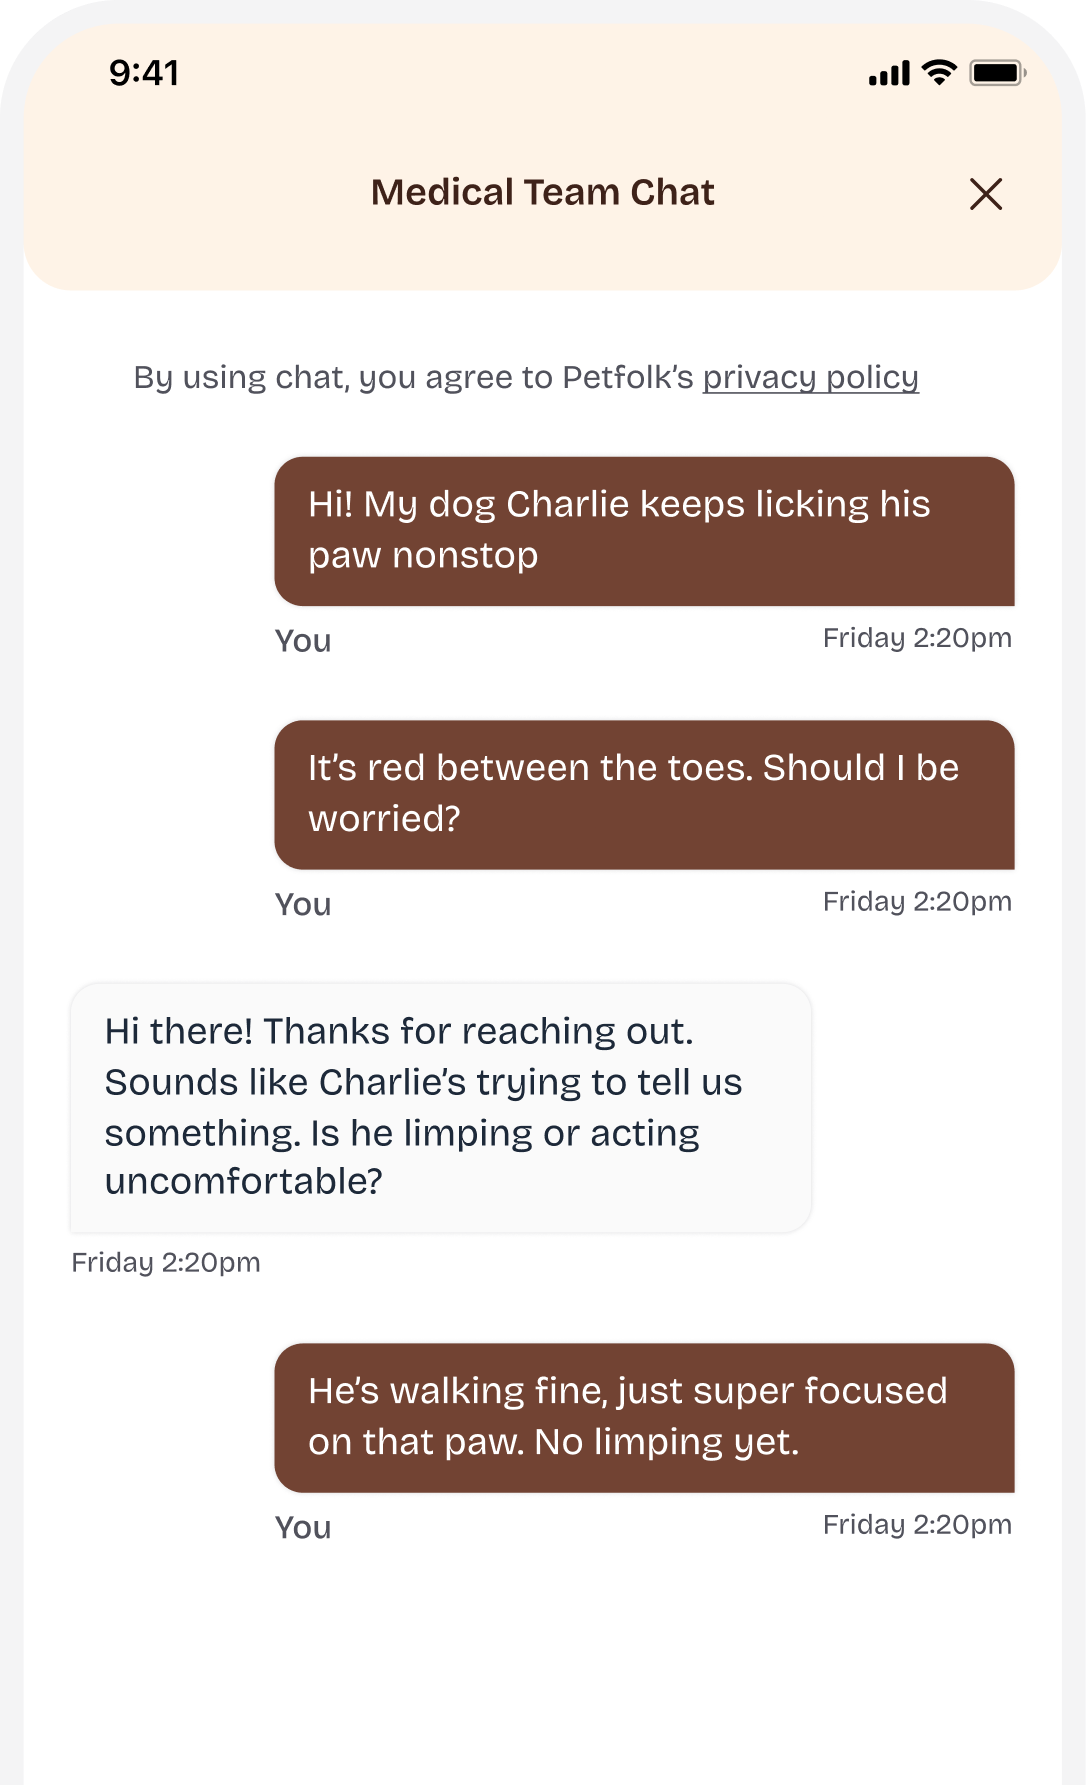Close the Medical Team Chat
This screenshot has width=1086, height=1785.
[x=985, y=194]
